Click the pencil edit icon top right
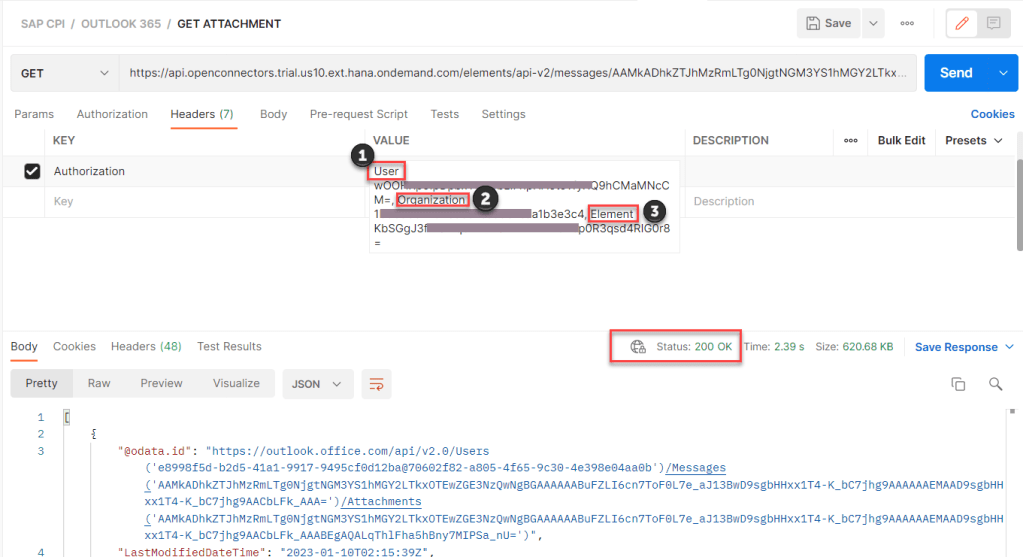This screenshot has height=557, width=1023. (x=962, y=23)
